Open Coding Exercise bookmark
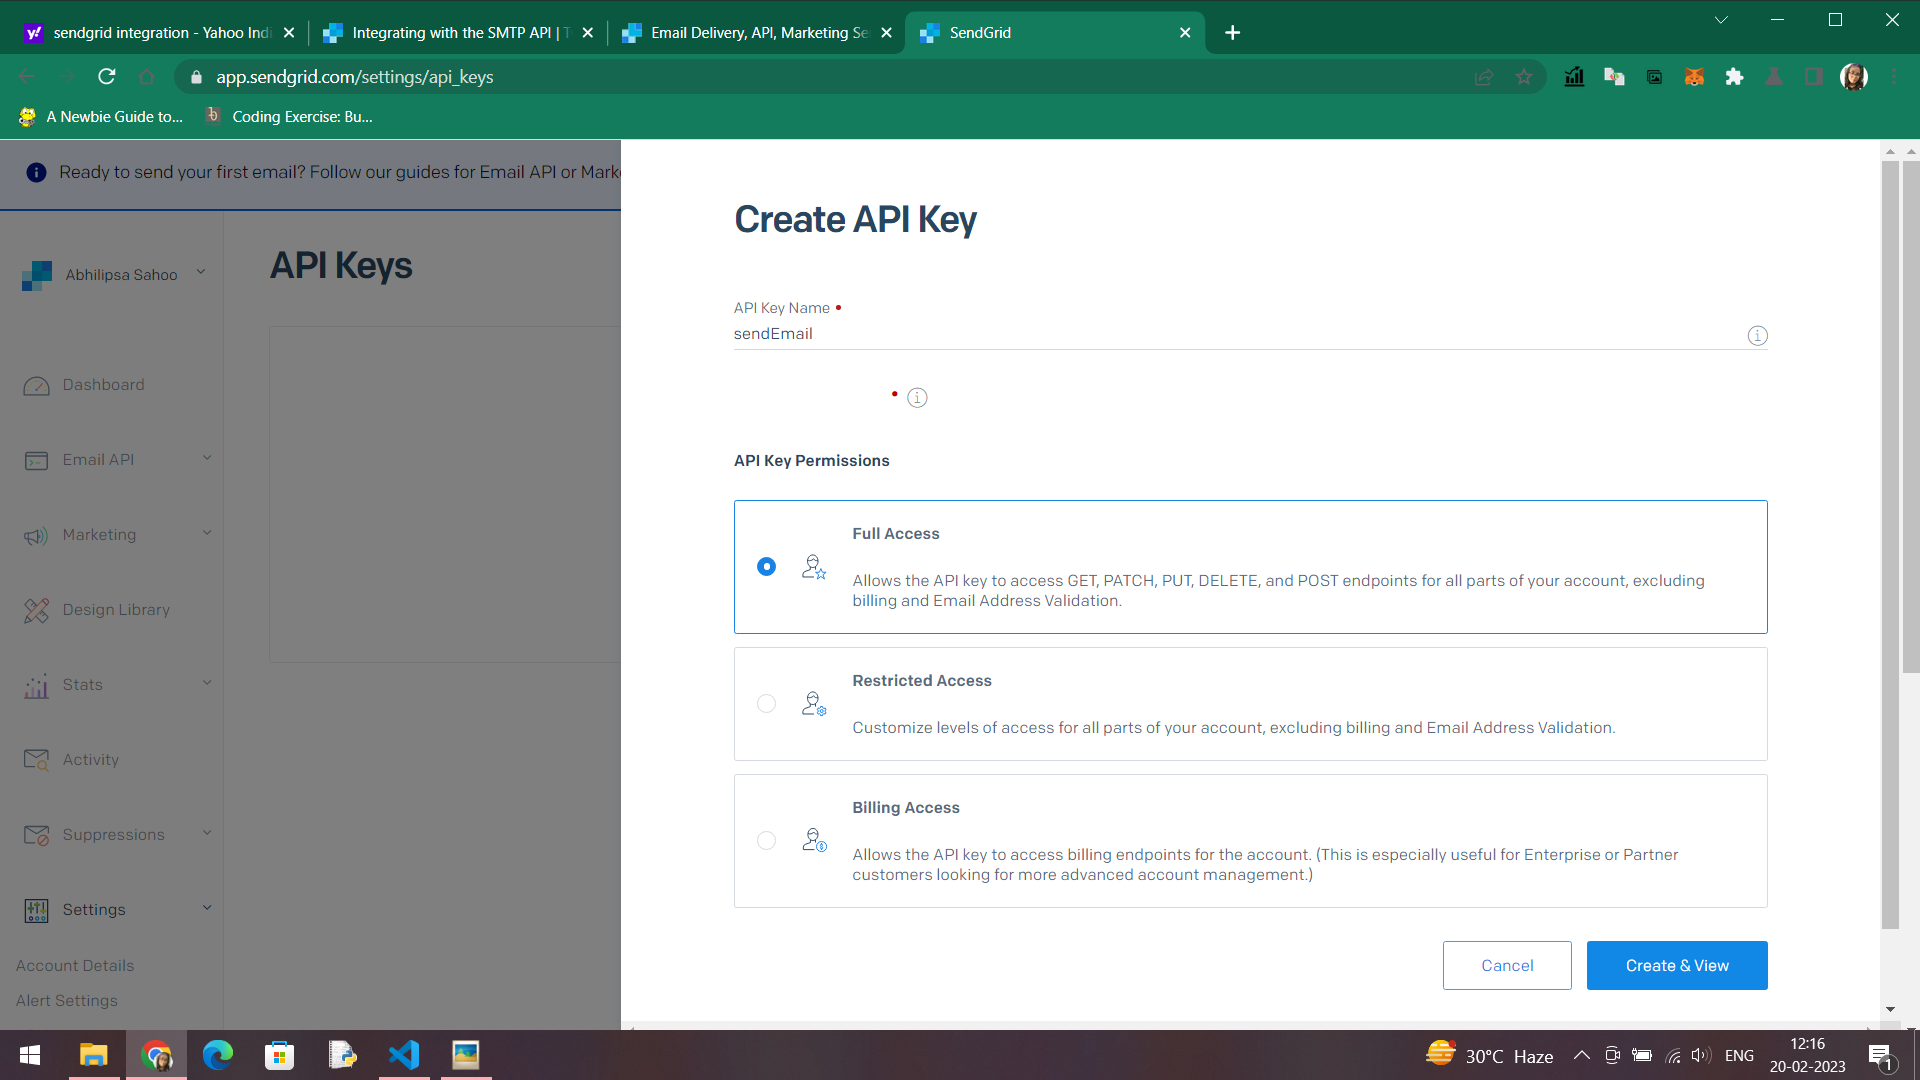This screenshot has width=1920, height=1080. tap(289, 117)
